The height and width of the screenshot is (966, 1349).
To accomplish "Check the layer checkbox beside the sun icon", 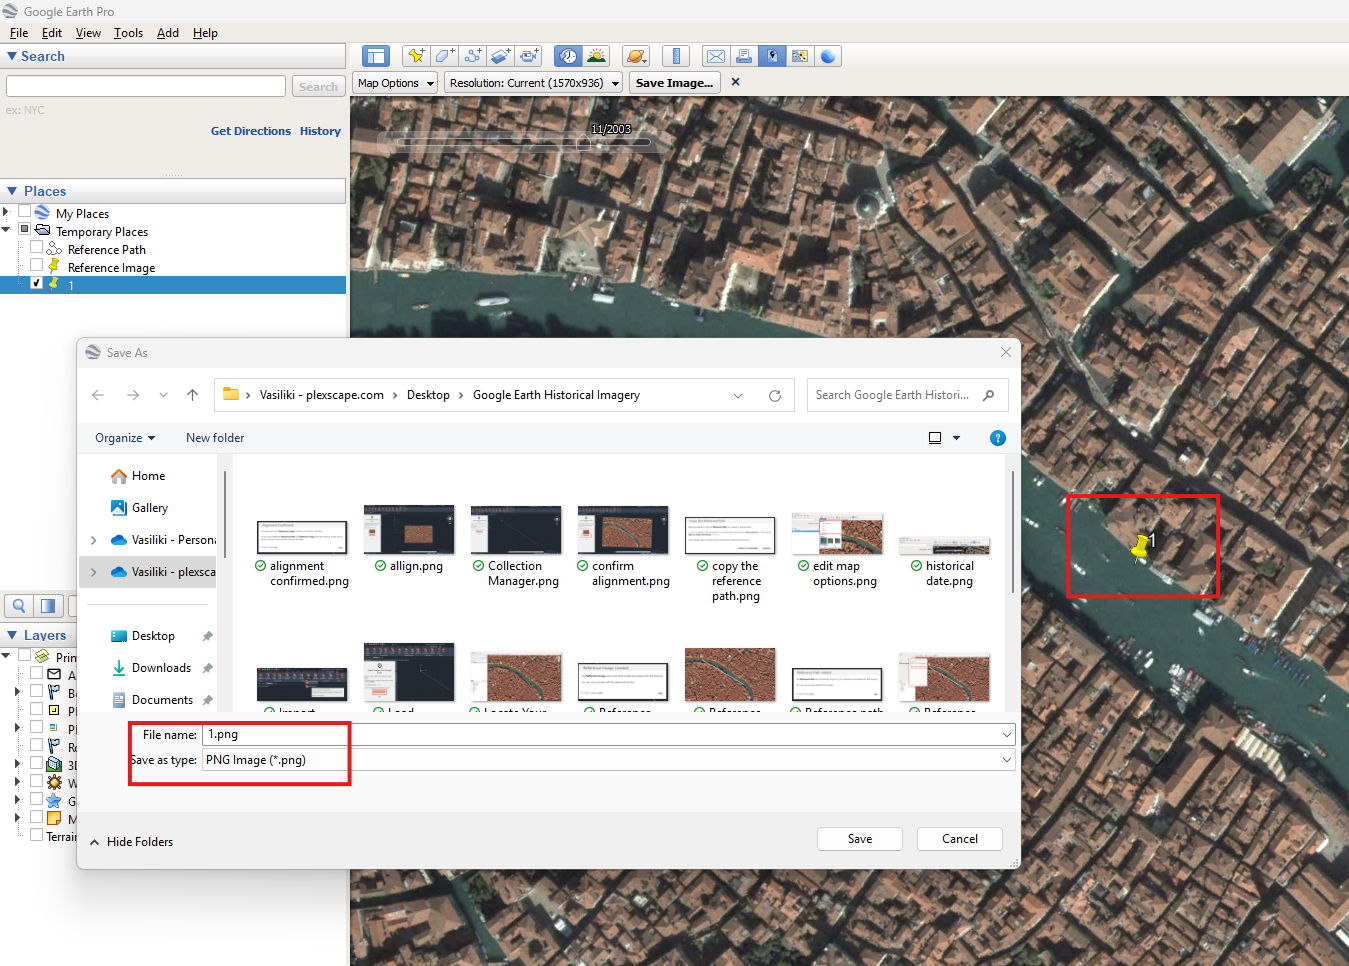I will (x=37, y=782).
